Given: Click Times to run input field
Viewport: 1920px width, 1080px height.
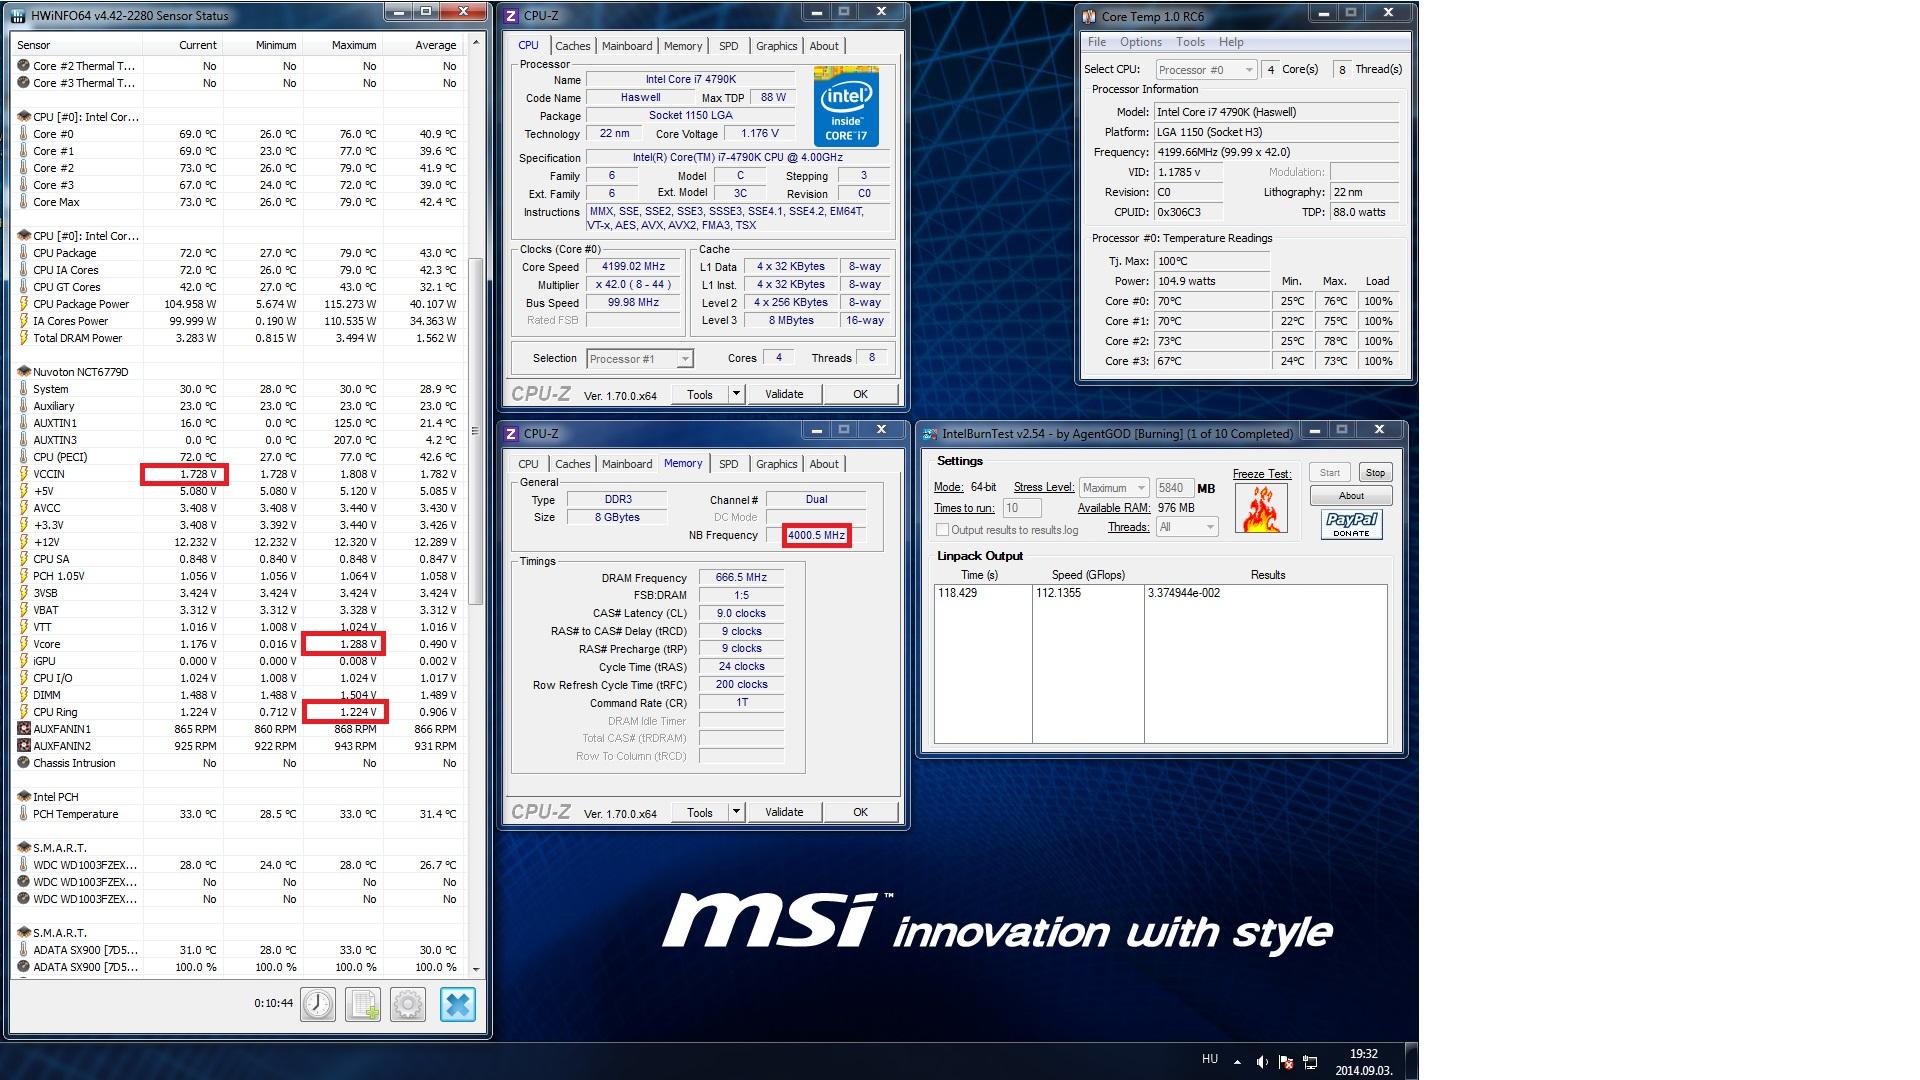Looking at the screenshot, I should [1021, 508].
